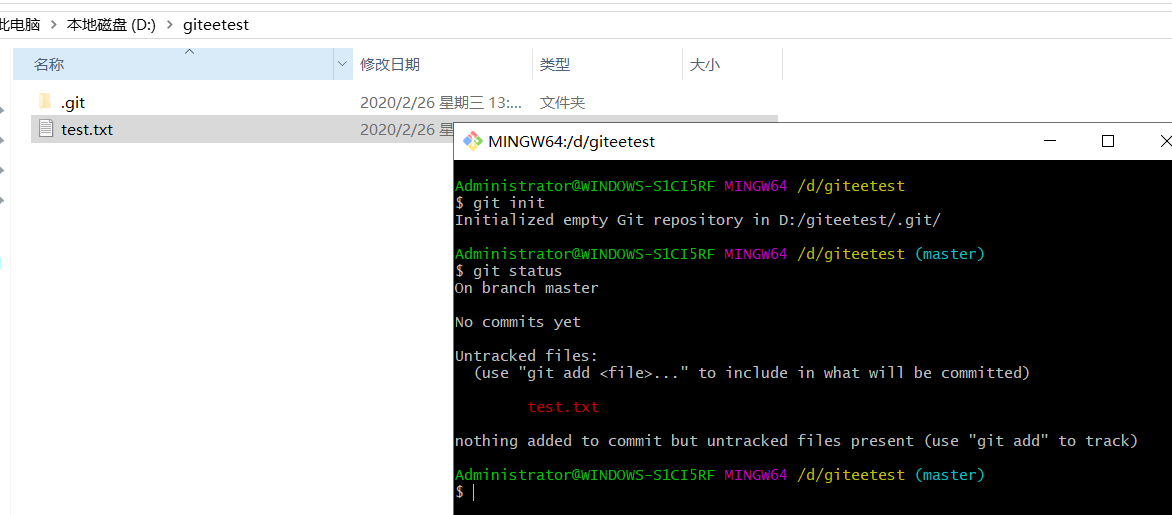Click the "$ git status" command line

point(508,271)
